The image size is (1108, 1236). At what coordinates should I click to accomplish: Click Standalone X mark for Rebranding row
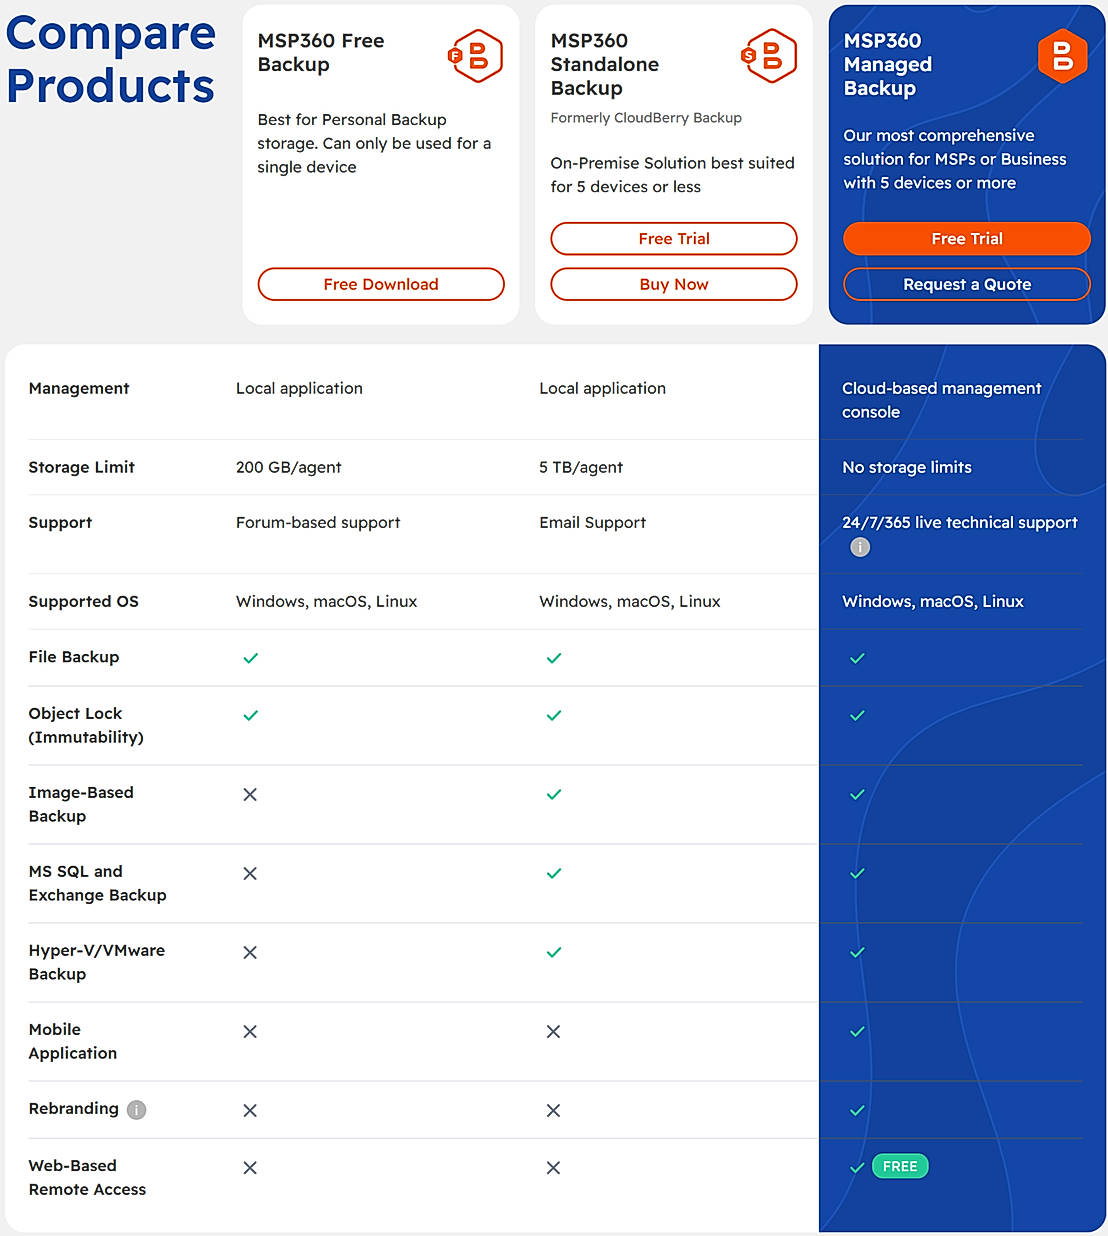553,1111
